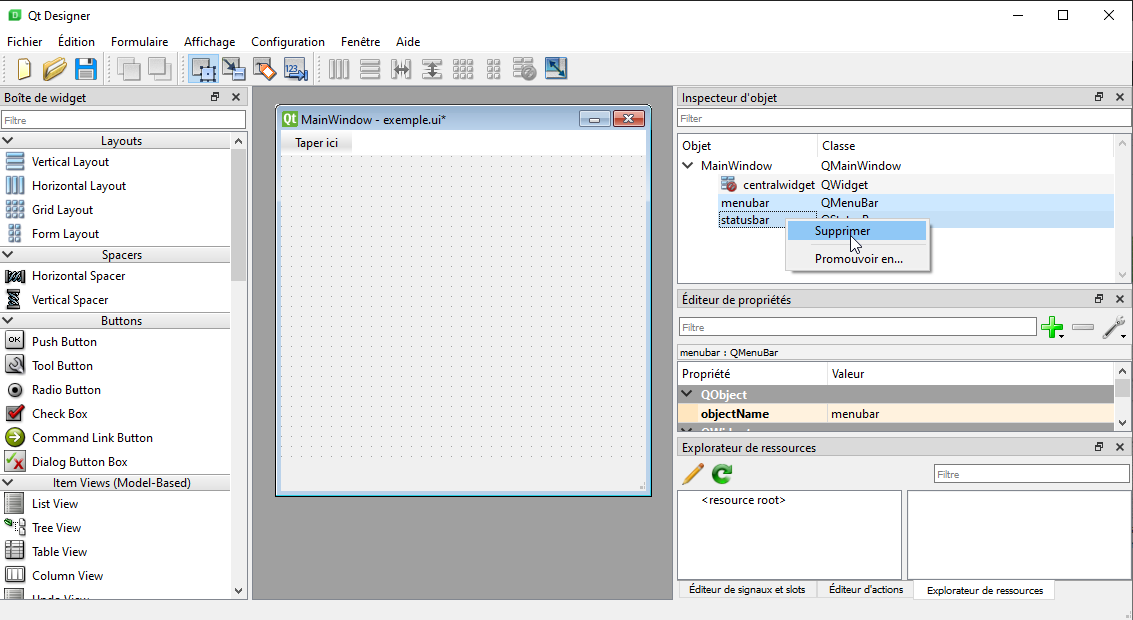1133x620 pixels.
Task: Click the resource explorer Filtre field
Action: point(1031,474)
